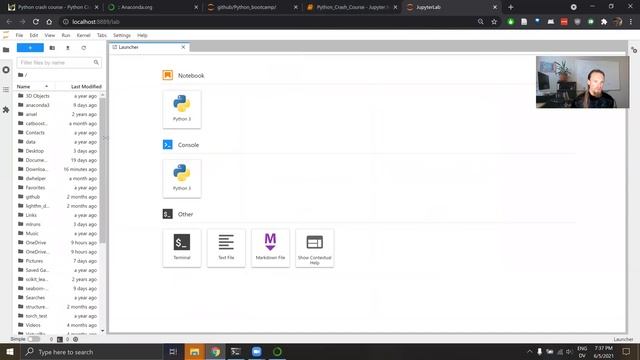Sort files by Last Modified header
Viewport: 640px width, 360px height.
tap(86, 87)
